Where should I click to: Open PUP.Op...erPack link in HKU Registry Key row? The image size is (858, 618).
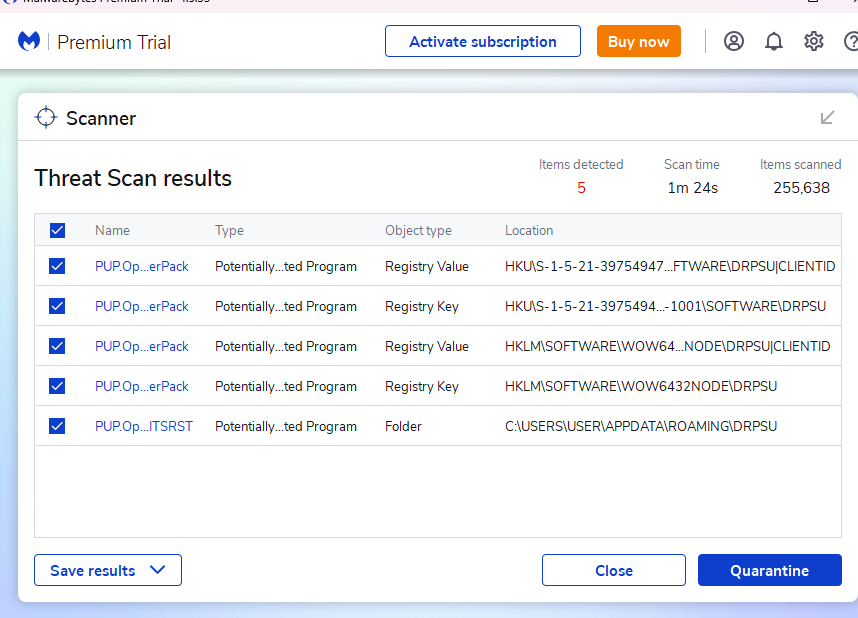point(142,307)
